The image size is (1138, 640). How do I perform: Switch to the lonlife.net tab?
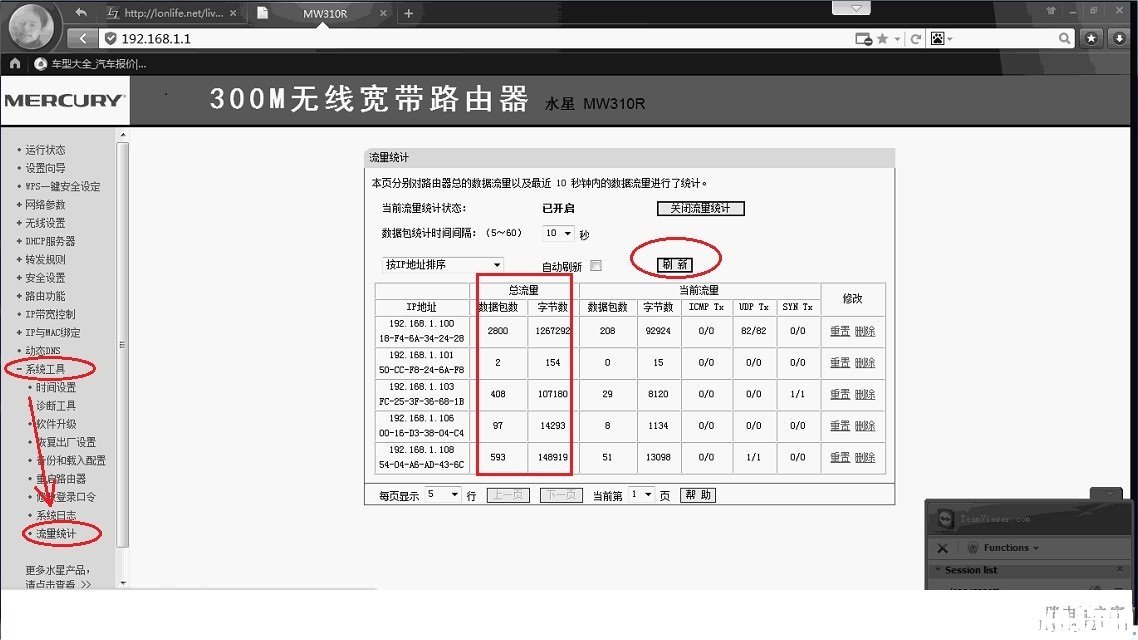point(171,13)
